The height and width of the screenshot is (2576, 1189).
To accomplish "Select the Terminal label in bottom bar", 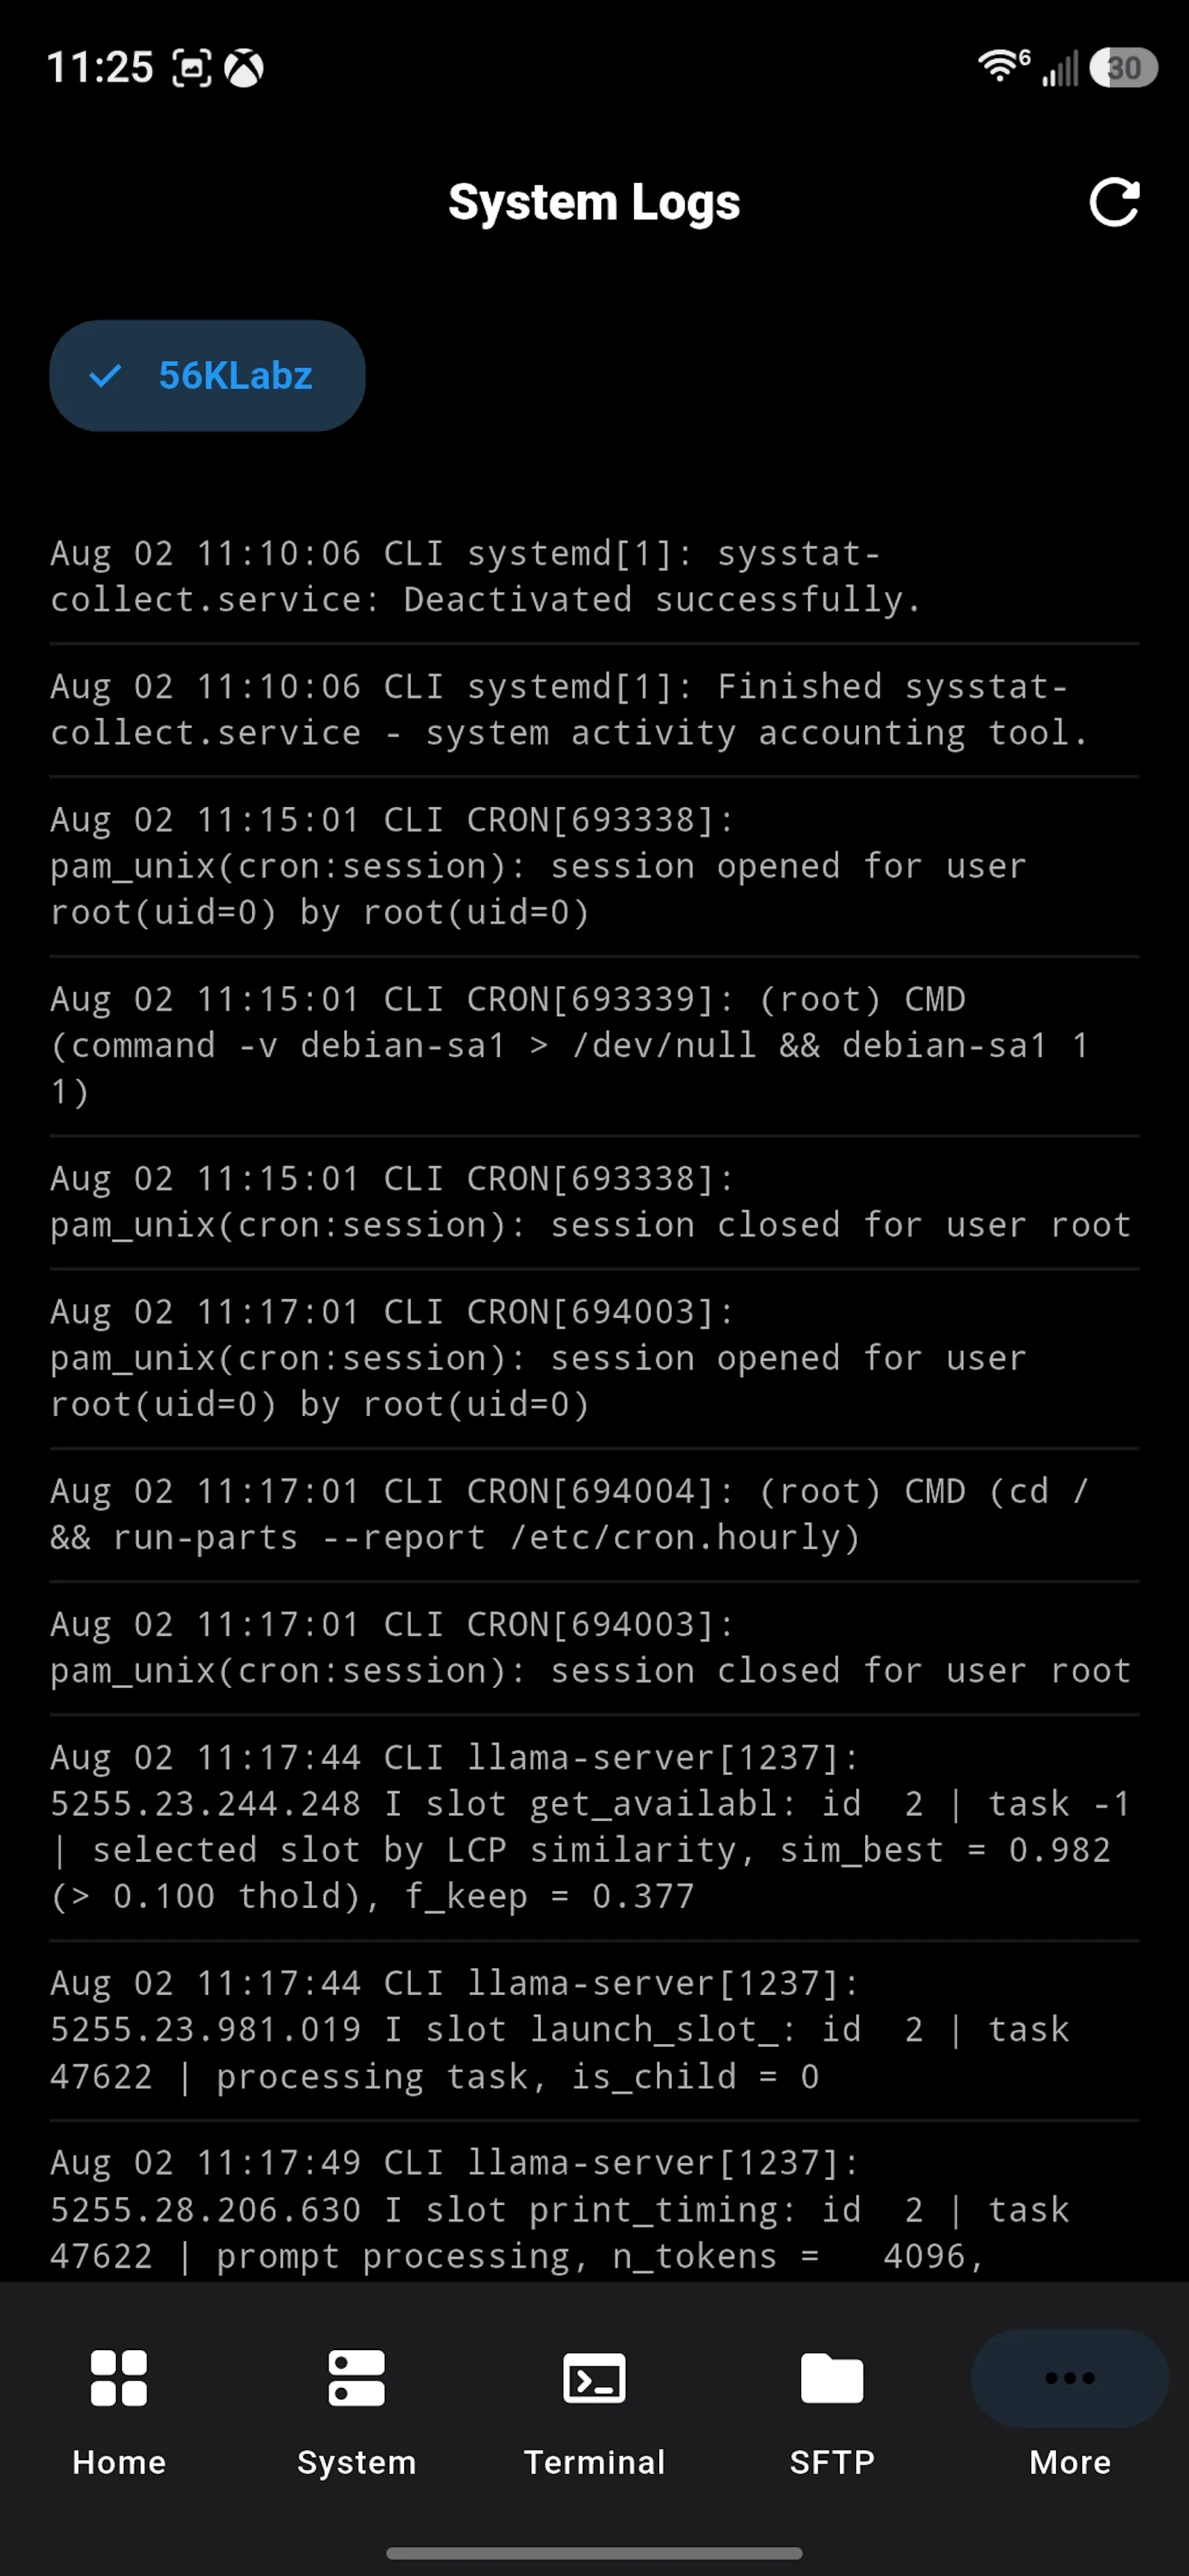I will (594, 2461).
